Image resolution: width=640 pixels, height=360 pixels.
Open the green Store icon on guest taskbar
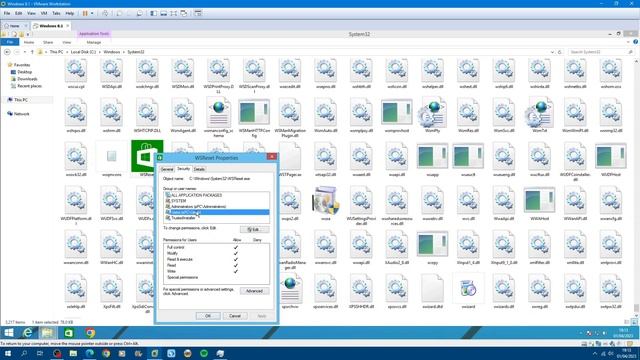pyautogui.click(x=69, y=333)
